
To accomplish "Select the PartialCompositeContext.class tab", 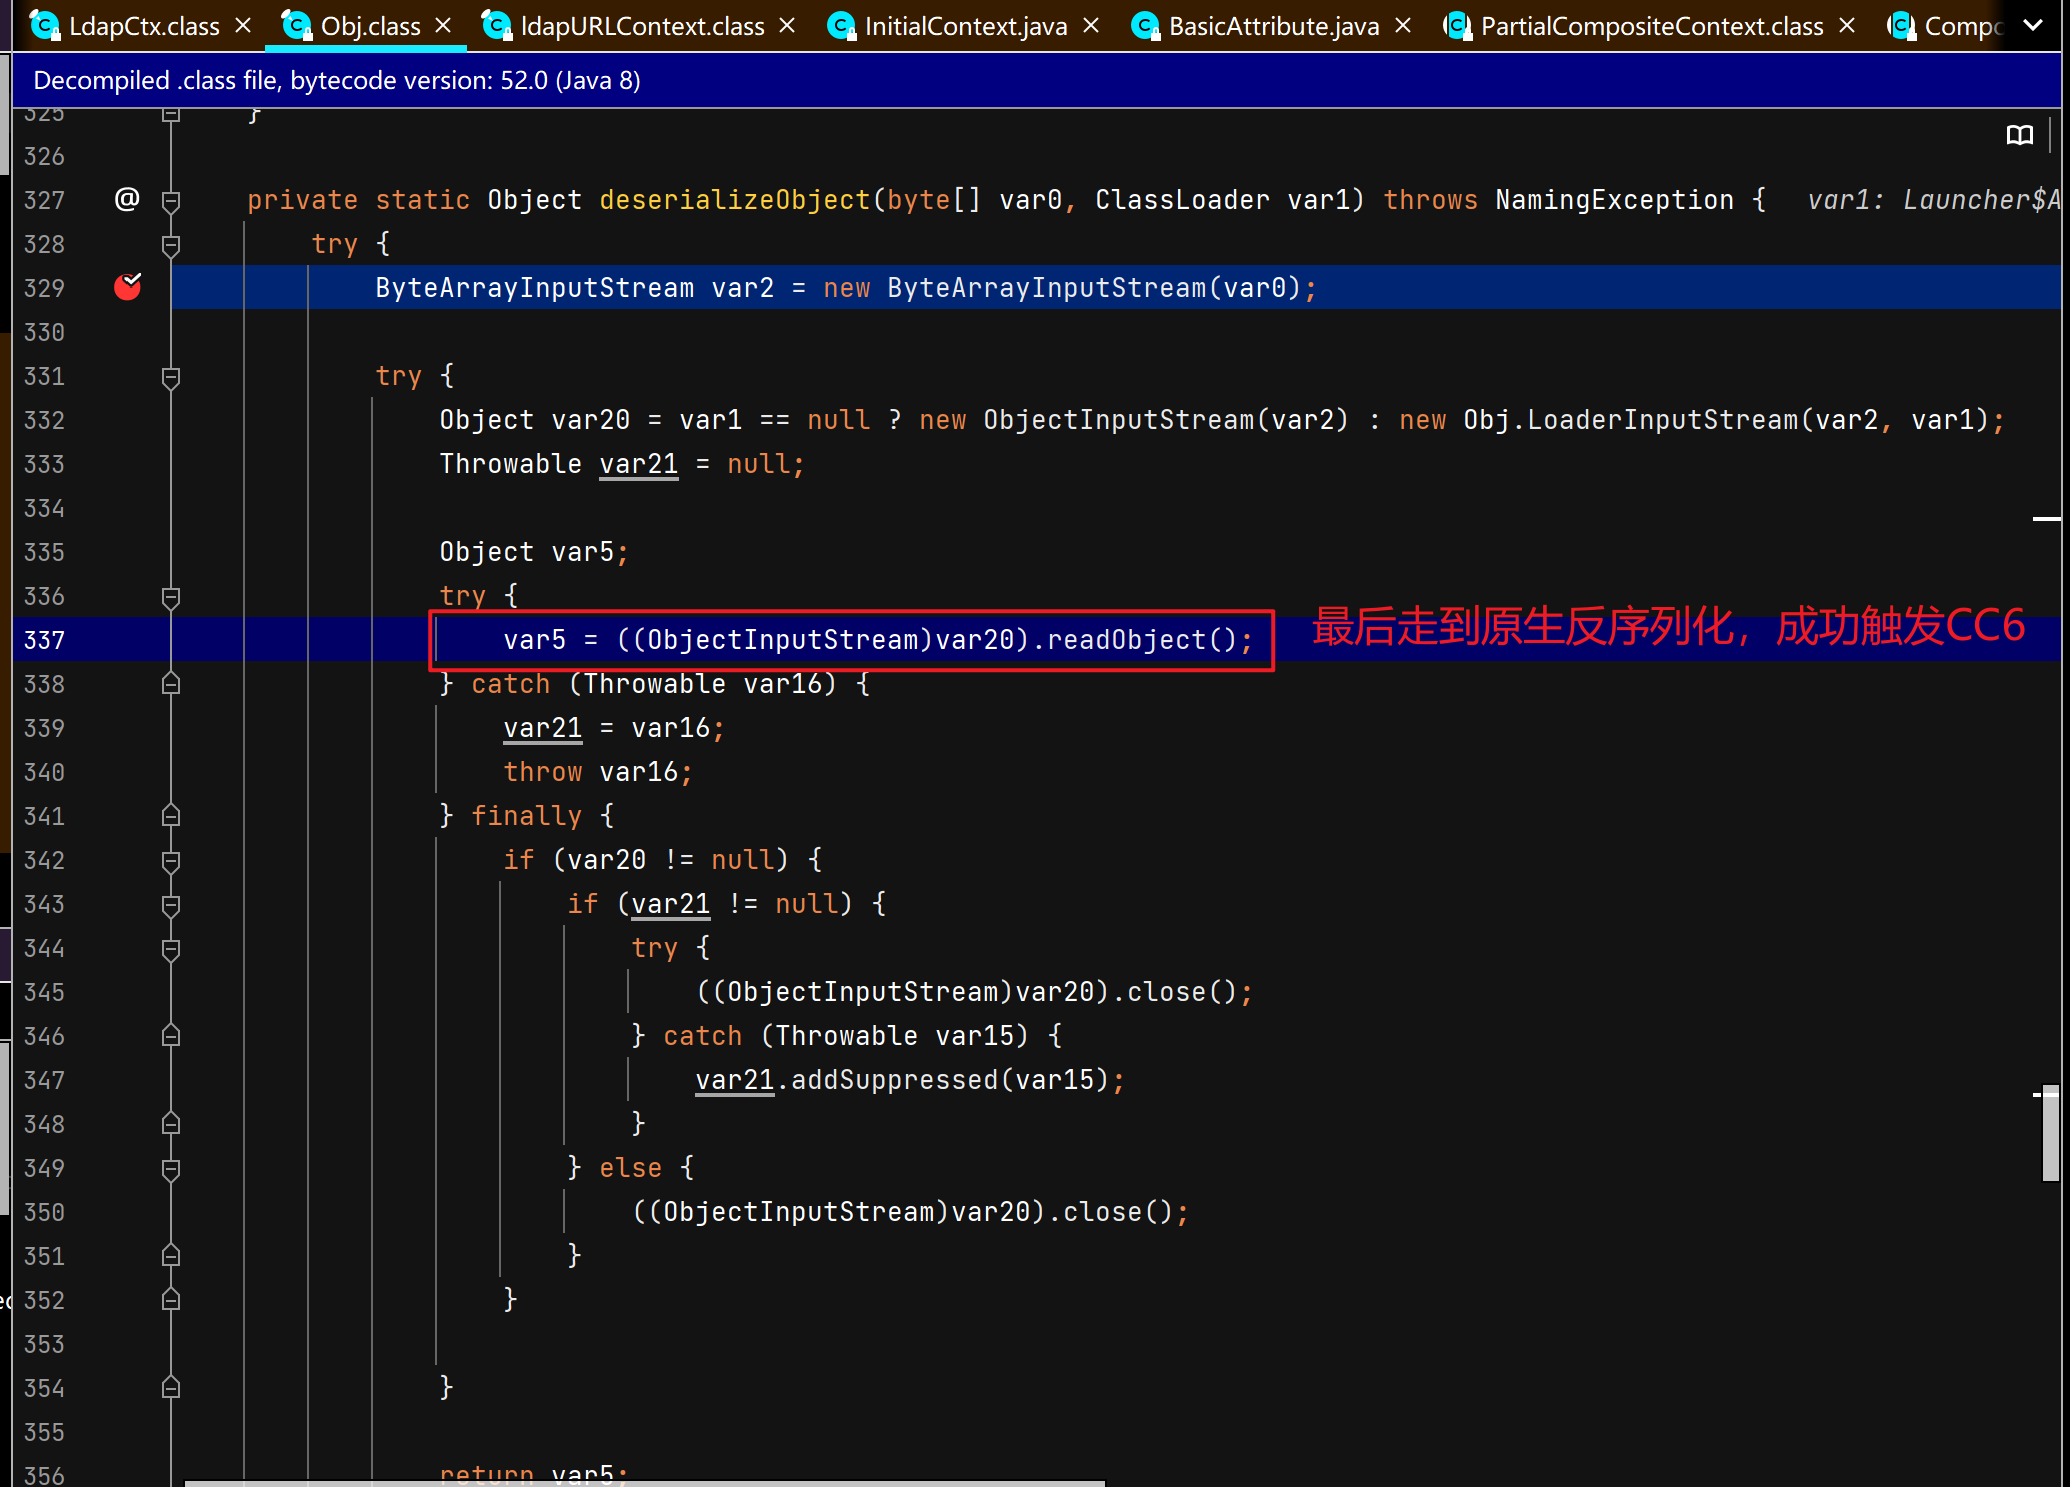I will pos(1651,26).
